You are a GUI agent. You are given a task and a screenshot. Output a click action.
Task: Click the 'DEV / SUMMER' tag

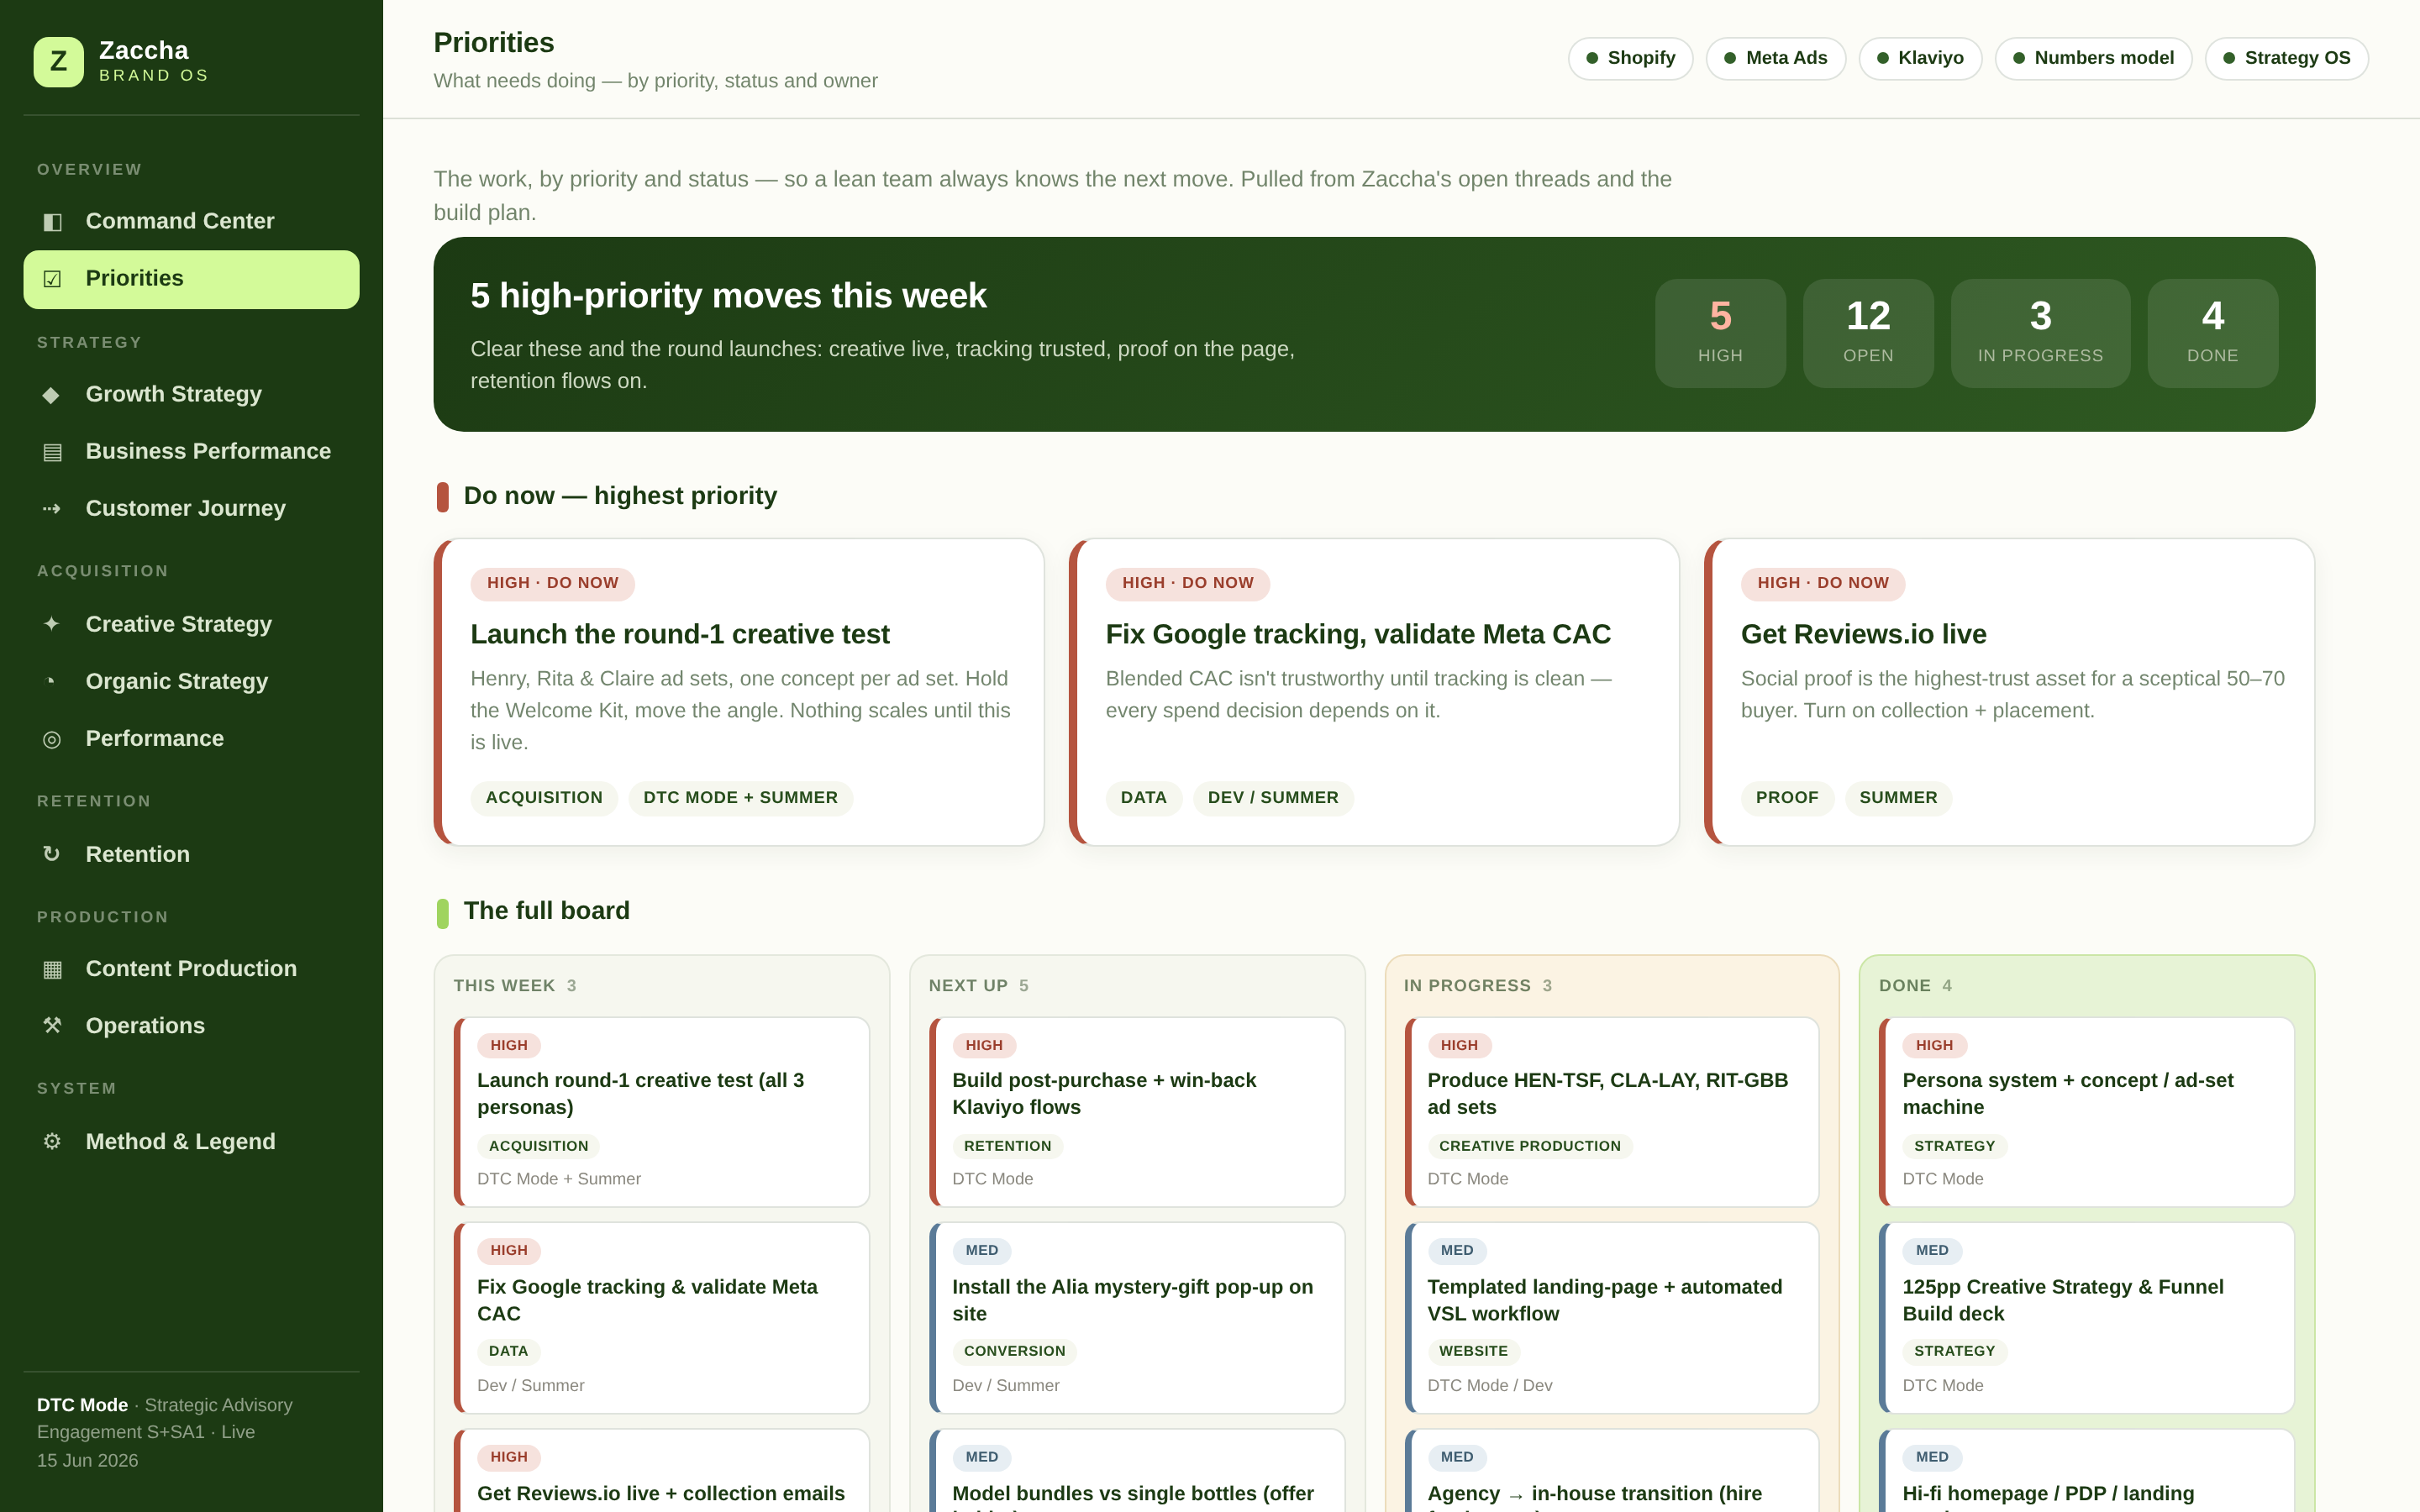1273,798
